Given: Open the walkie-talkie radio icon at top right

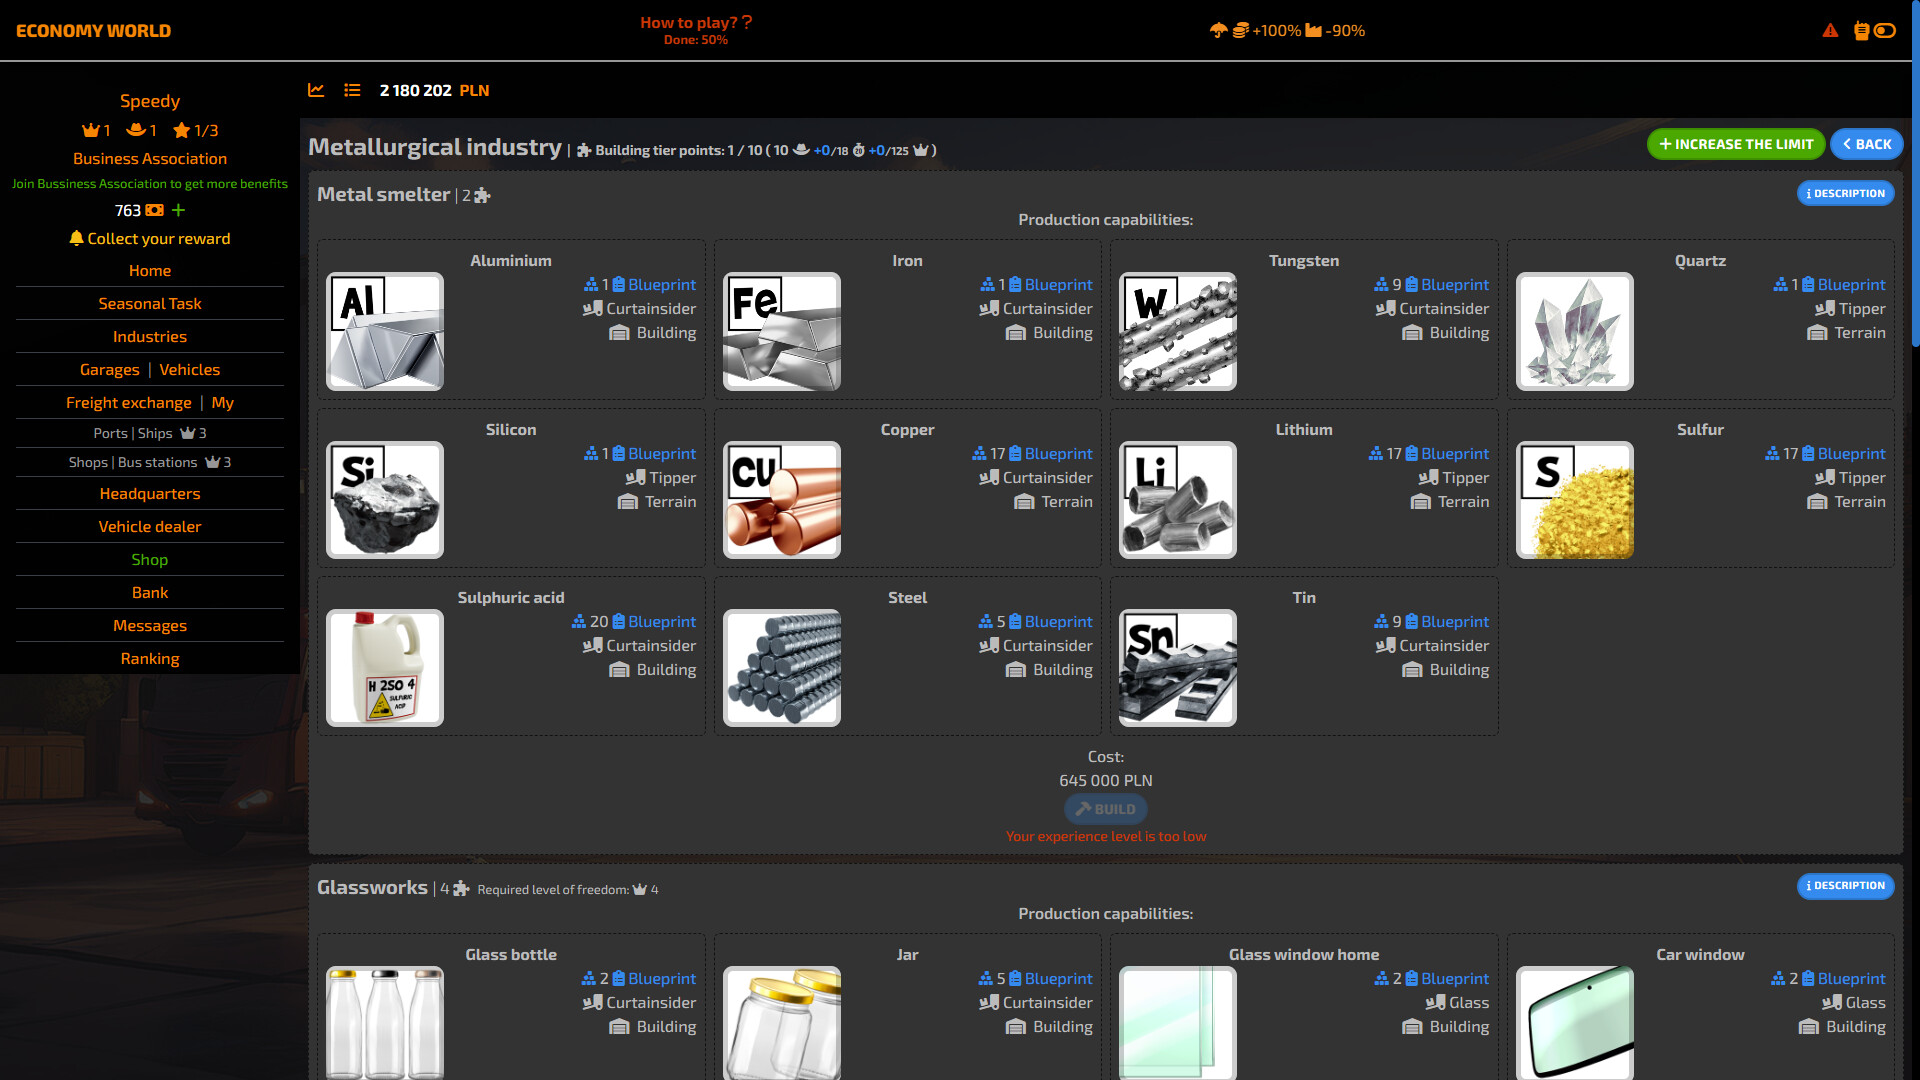Looking at the screenshot, I should point(1860,31).
